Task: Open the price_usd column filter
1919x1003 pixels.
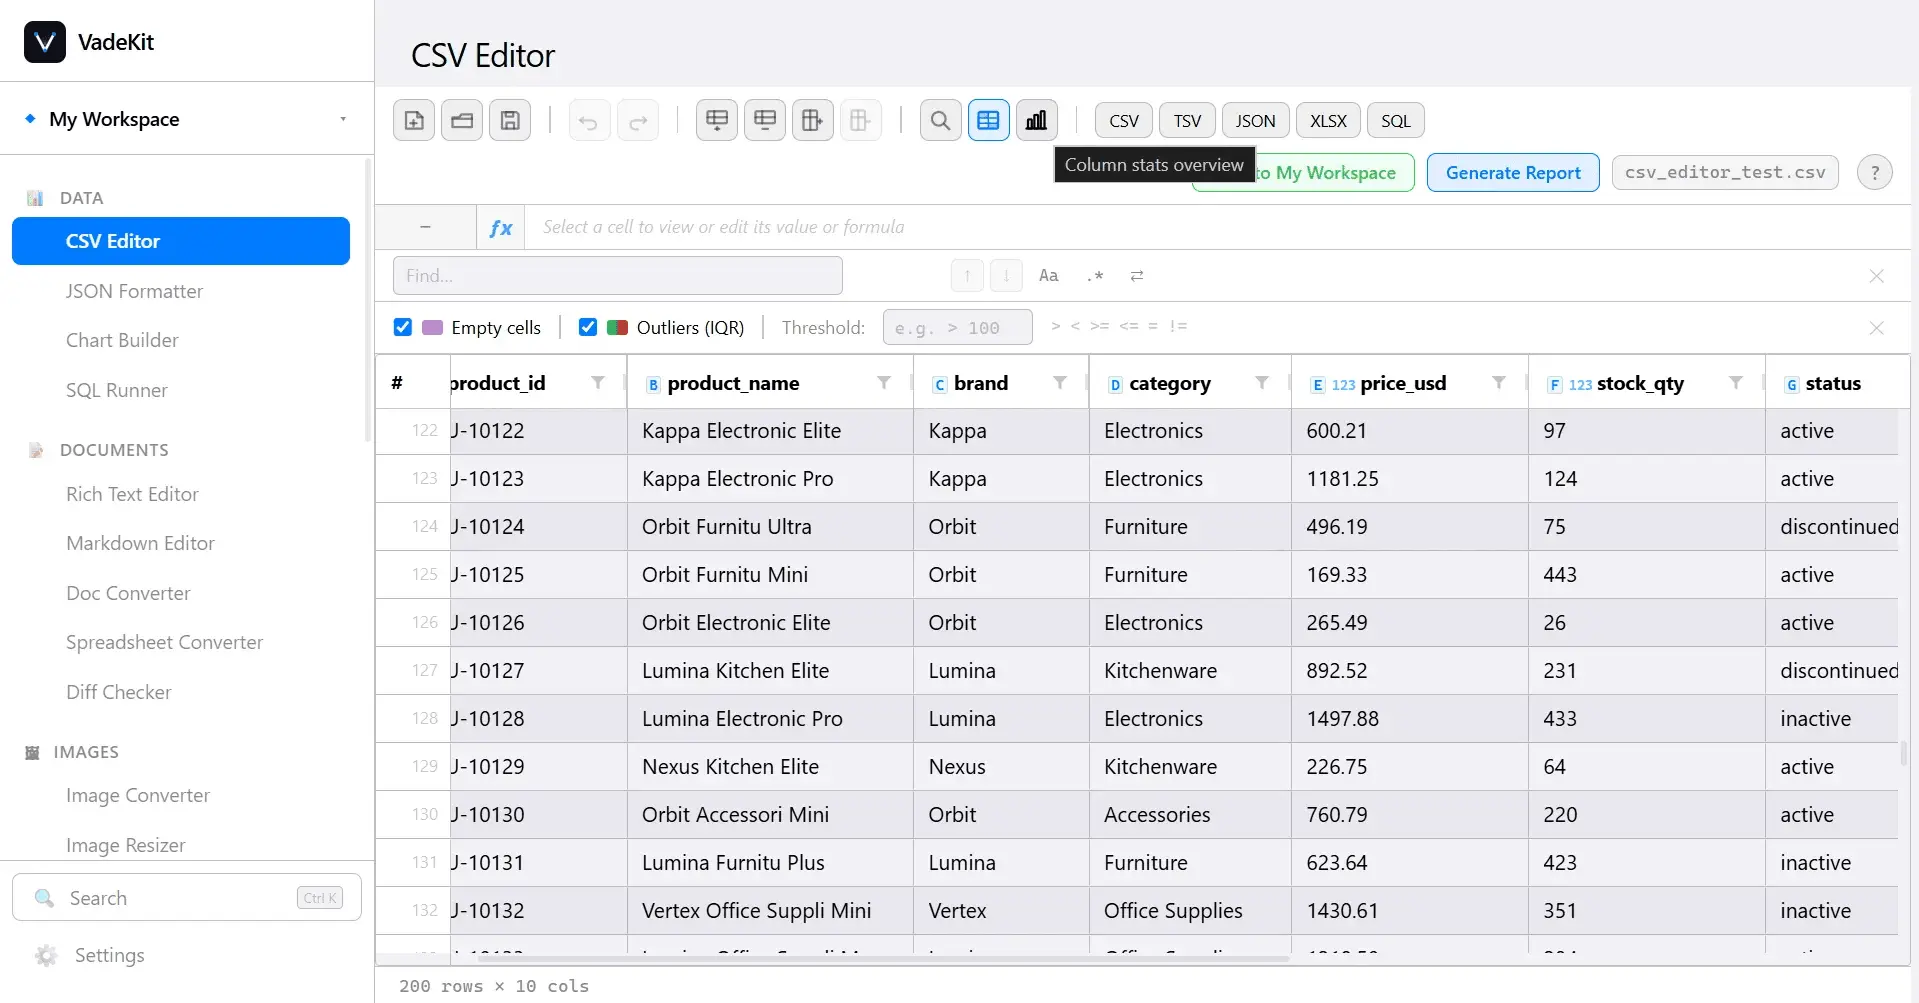Action: (1499, 383)
